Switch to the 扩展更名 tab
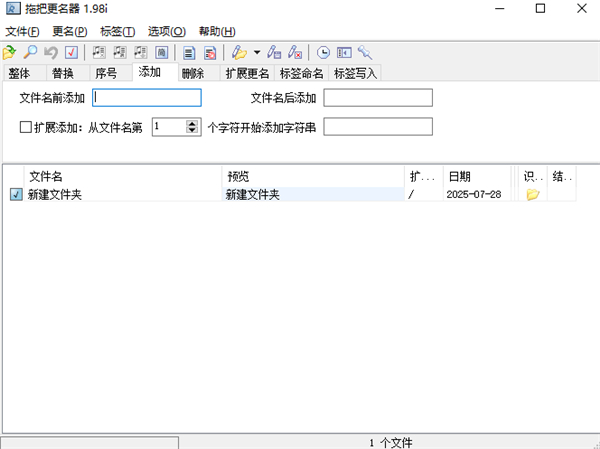The width and height of the screenshot is (600, 449). click(x=247, y=73)
